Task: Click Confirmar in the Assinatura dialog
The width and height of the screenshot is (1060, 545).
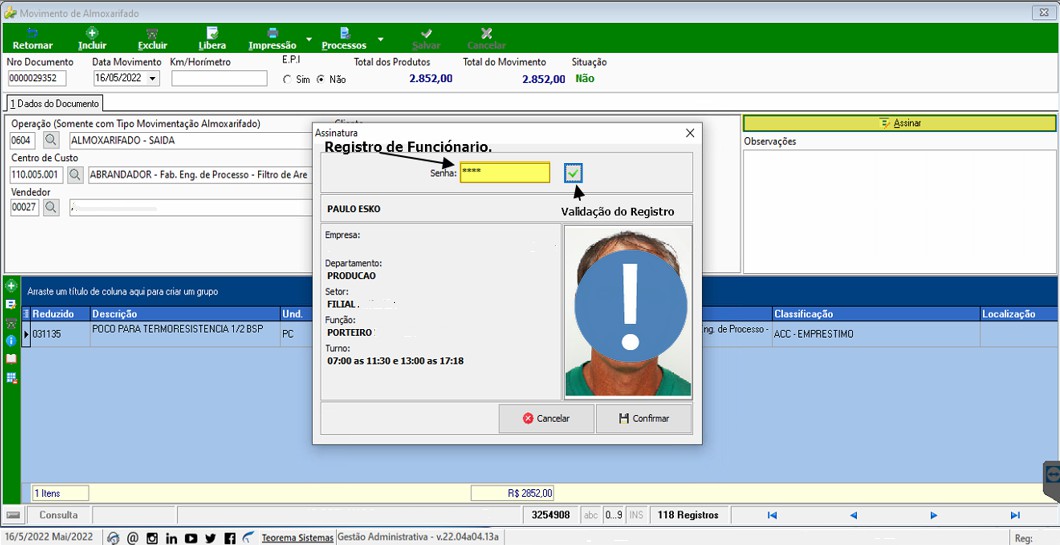Action: tap(644, 419)
